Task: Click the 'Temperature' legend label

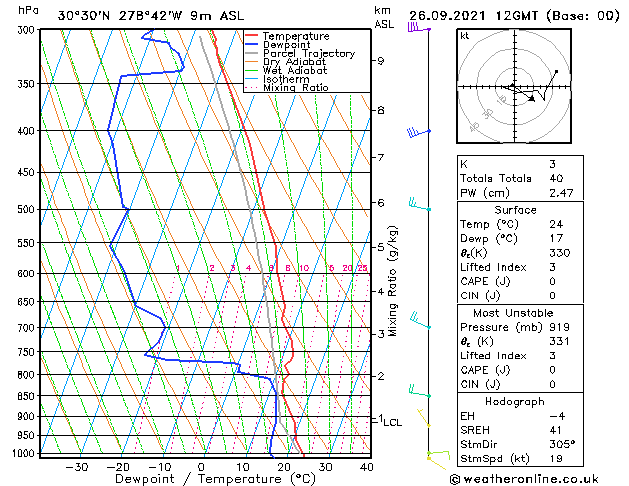Action: (296, 36)
